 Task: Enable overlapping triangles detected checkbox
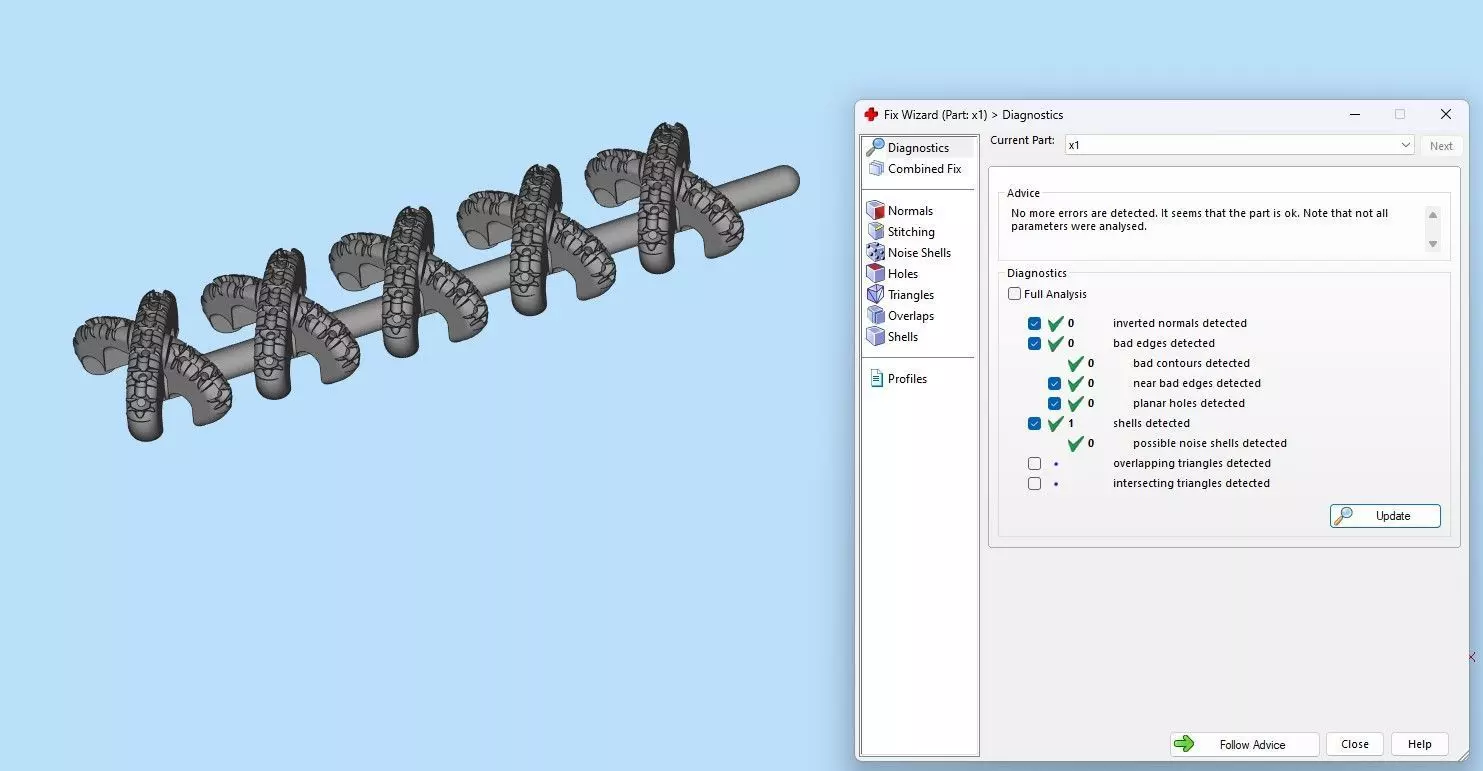[1034, 464]
